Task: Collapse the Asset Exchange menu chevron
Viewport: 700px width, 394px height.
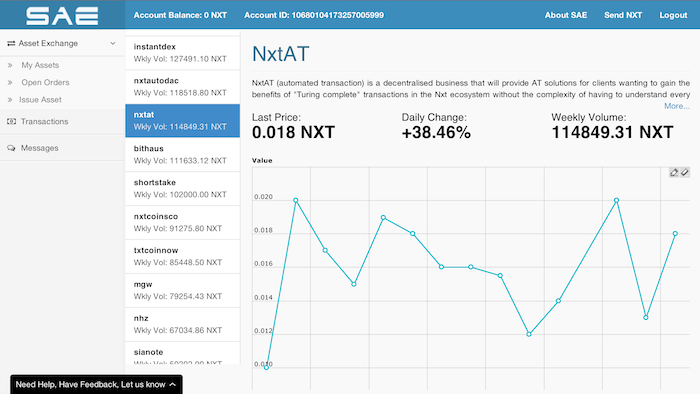Action: click(112, 43)
